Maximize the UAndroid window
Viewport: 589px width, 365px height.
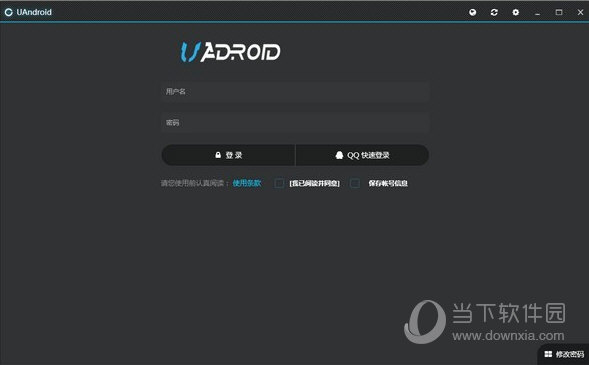tap(559, 12)
